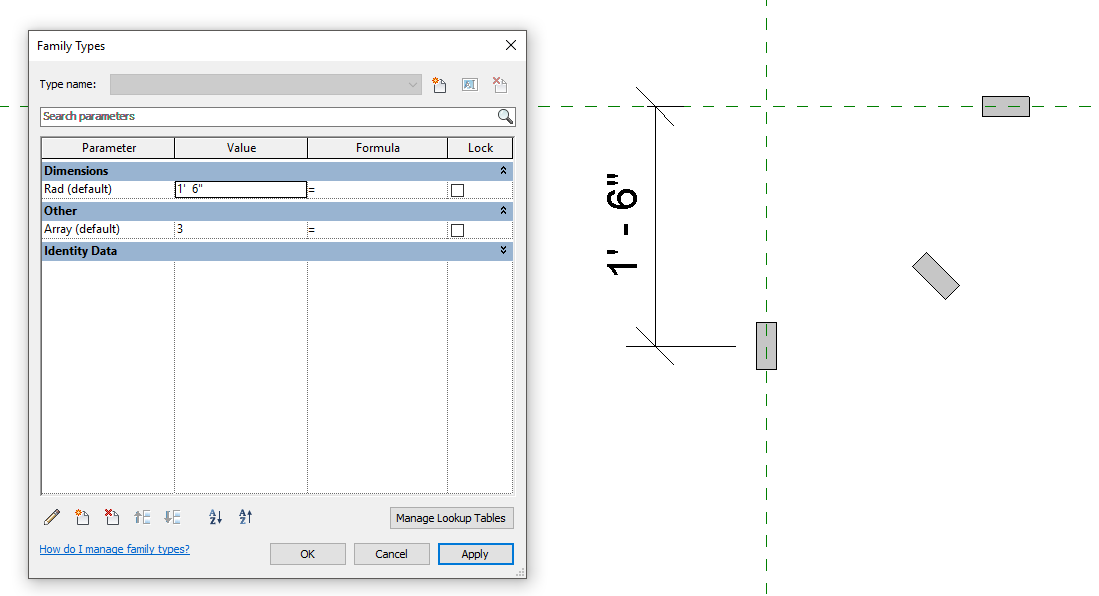Open the Type name dropdown
This screenshot has height=596, width=1099.
point(413,84)
